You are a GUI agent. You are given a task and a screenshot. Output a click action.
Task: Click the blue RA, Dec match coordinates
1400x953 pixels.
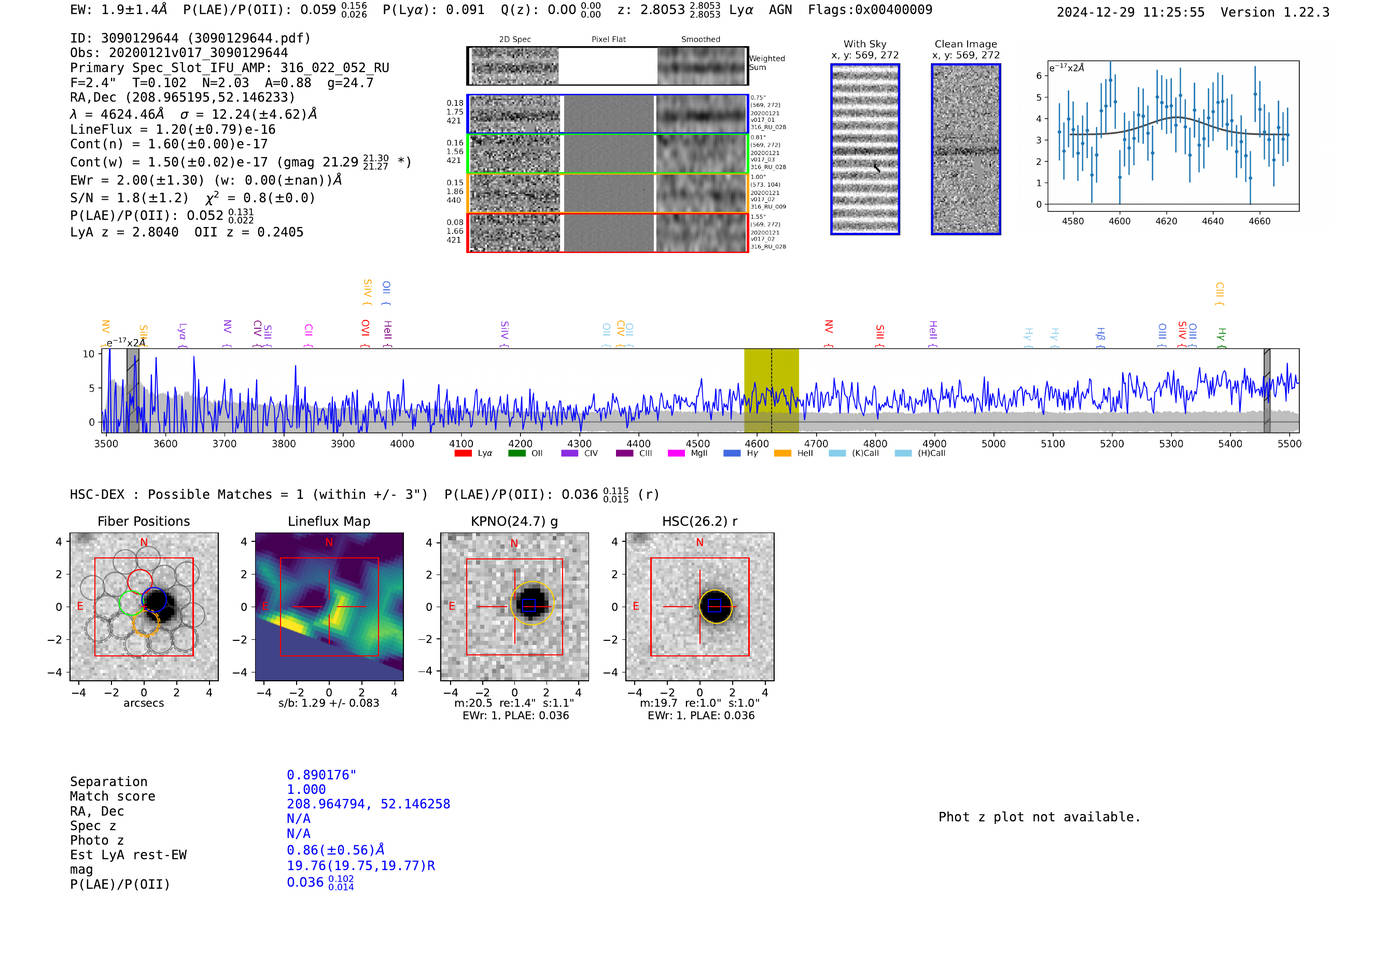368,804
